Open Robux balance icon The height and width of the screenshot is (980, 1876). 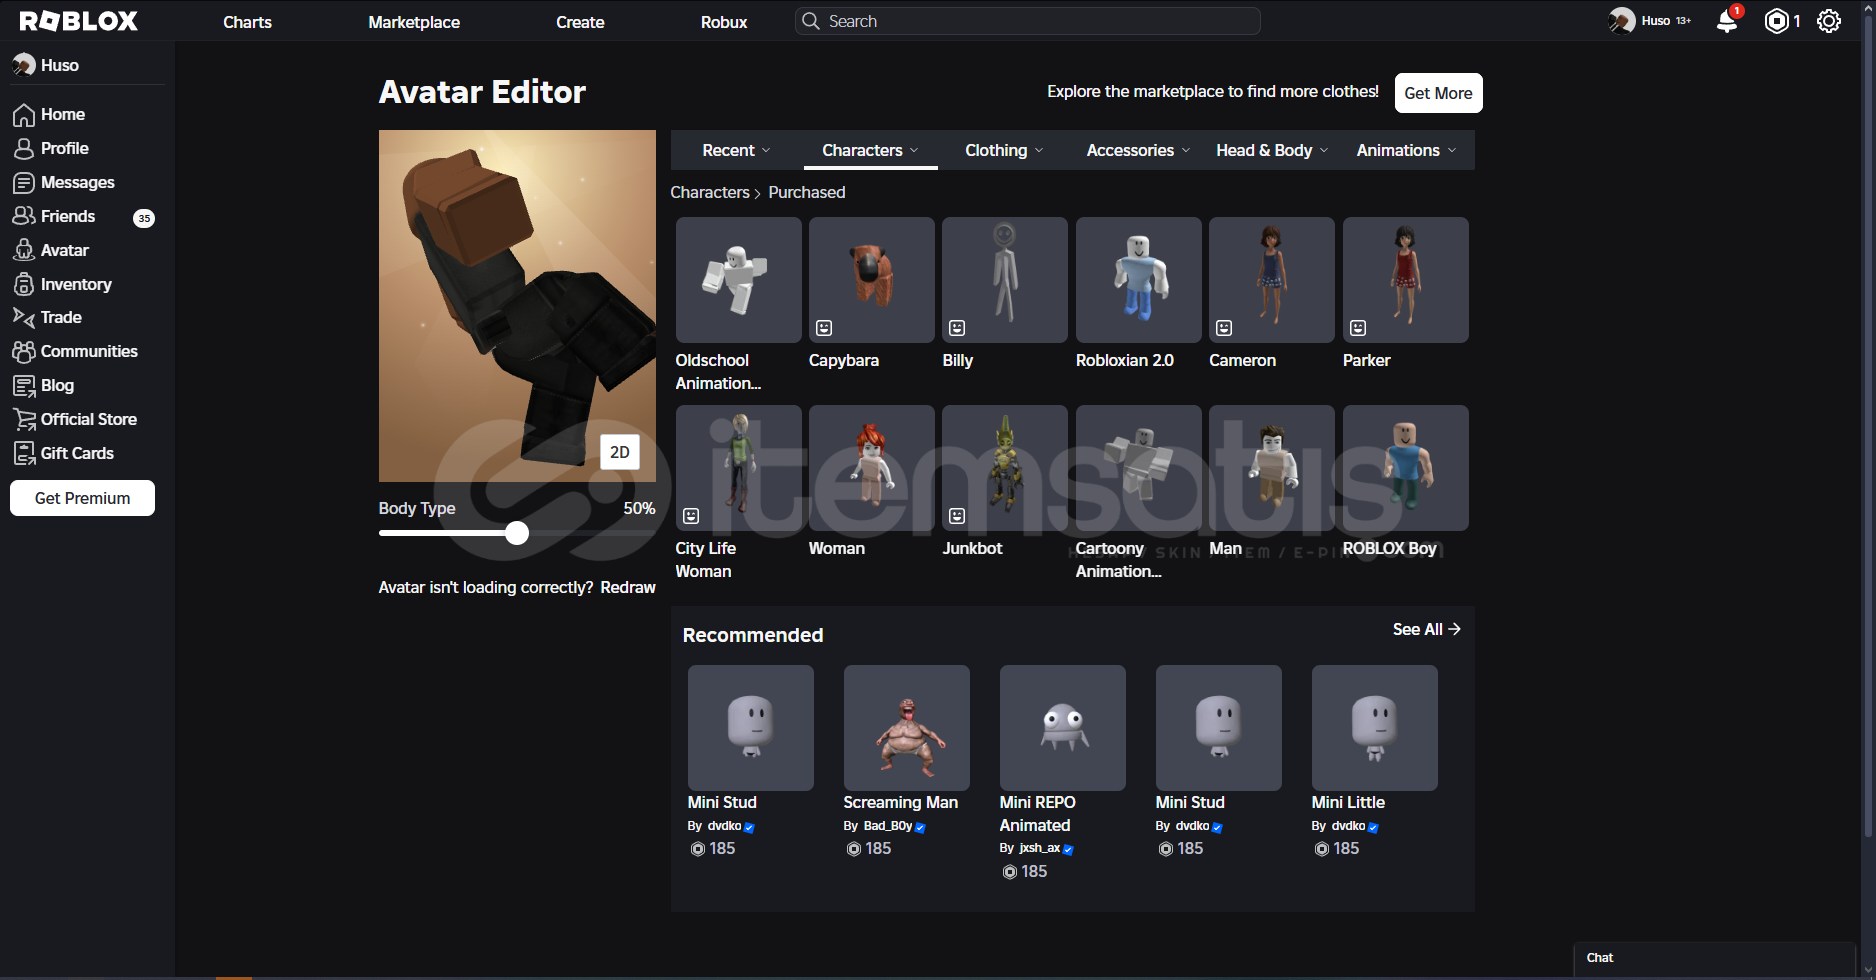tap(1776, 21)
